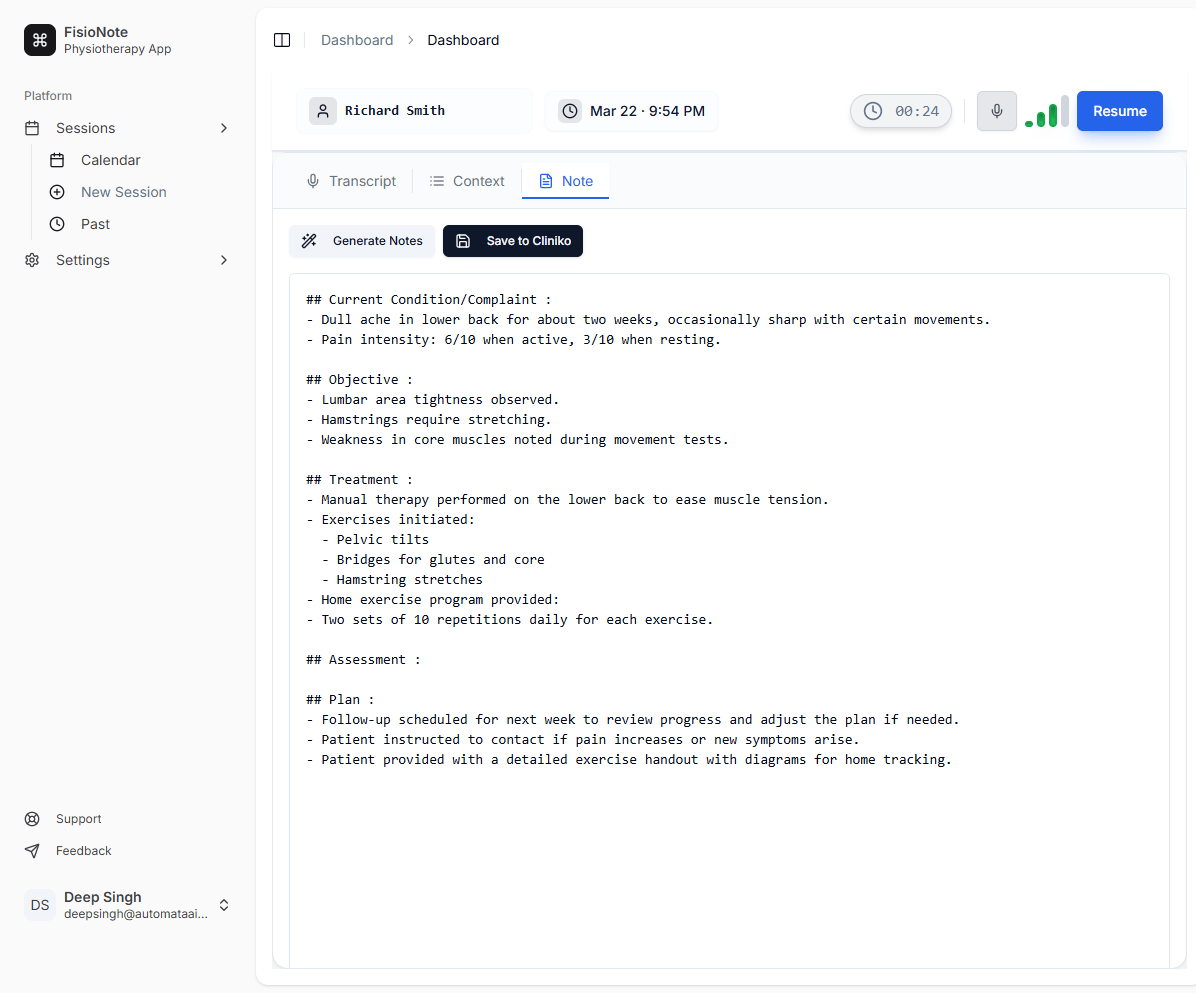
Task: Click the Richard Smith patient field
Action: pyautogui.click(x=414, y=111)
